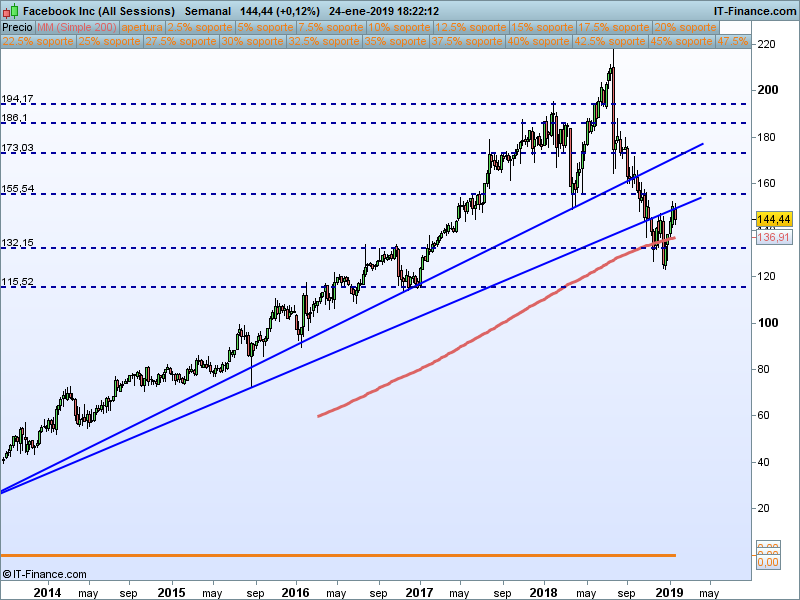The height and width of the screenshot is (600, 800).
Task: Click the 2.5% soporte label
Action: point(200,28)
